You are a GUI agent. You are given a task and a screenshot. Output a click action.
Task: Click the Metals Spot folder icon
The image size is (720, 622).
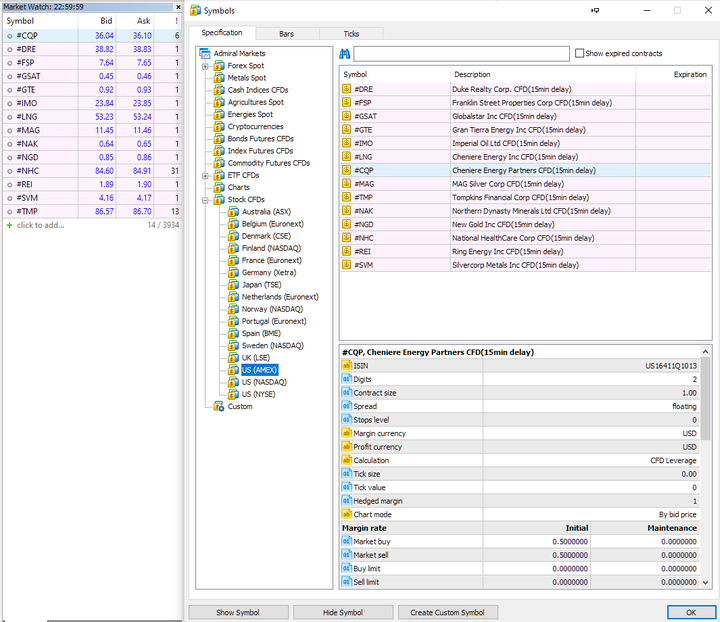coord(219,78)
